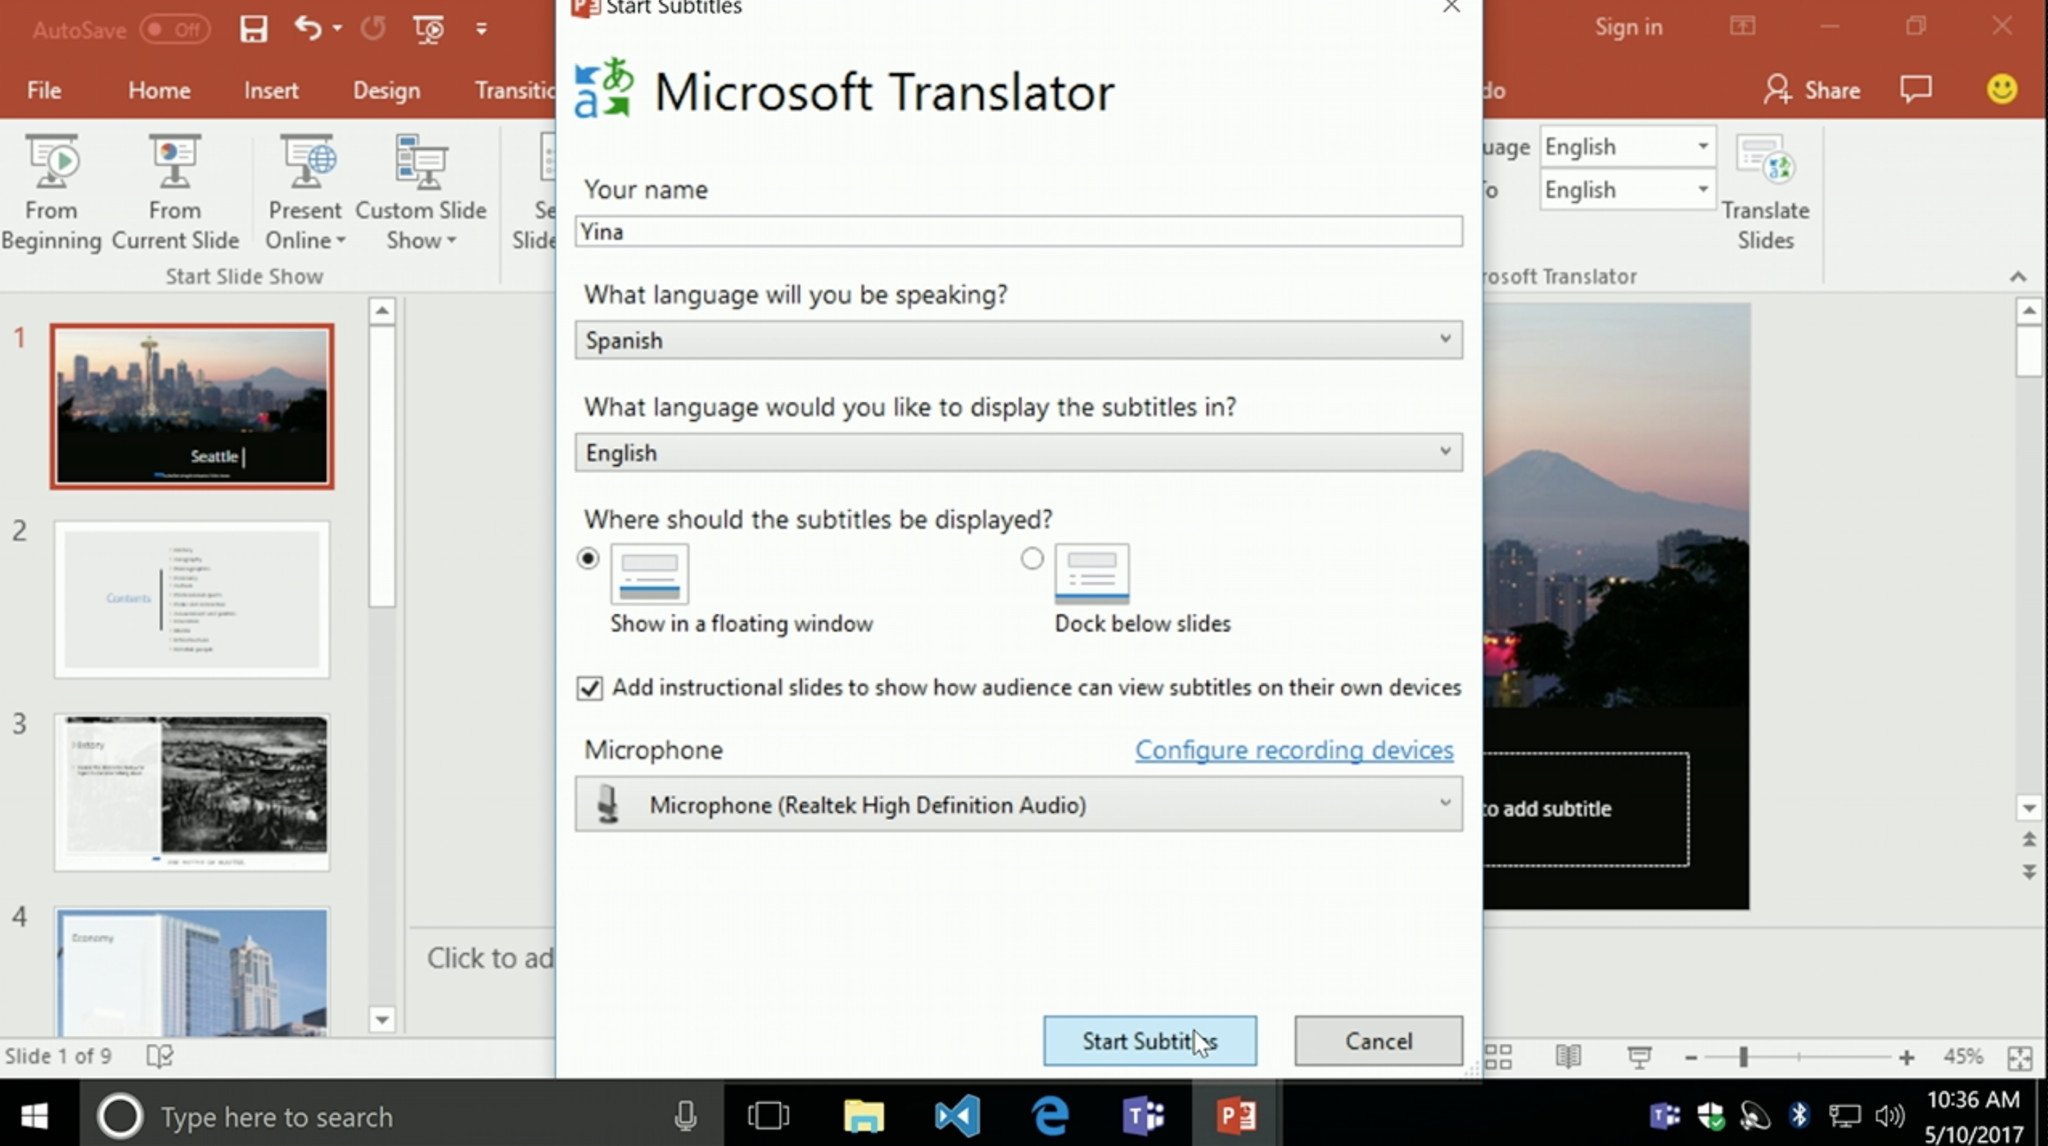Image resolution: width=2048 pixels, height=1146 pixels.
Task: Click the Microsoft Translator icon
Action: click(x=606, y=90)
